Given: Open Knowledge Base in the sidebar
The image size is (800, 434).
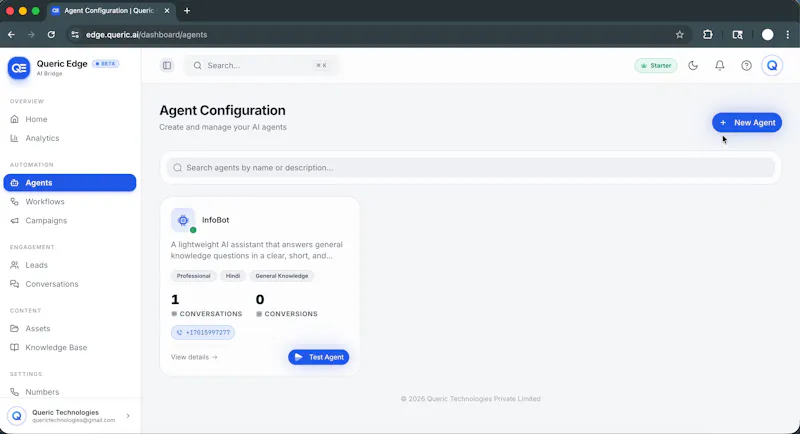Looking at the screenshot, I should point(70,347).
